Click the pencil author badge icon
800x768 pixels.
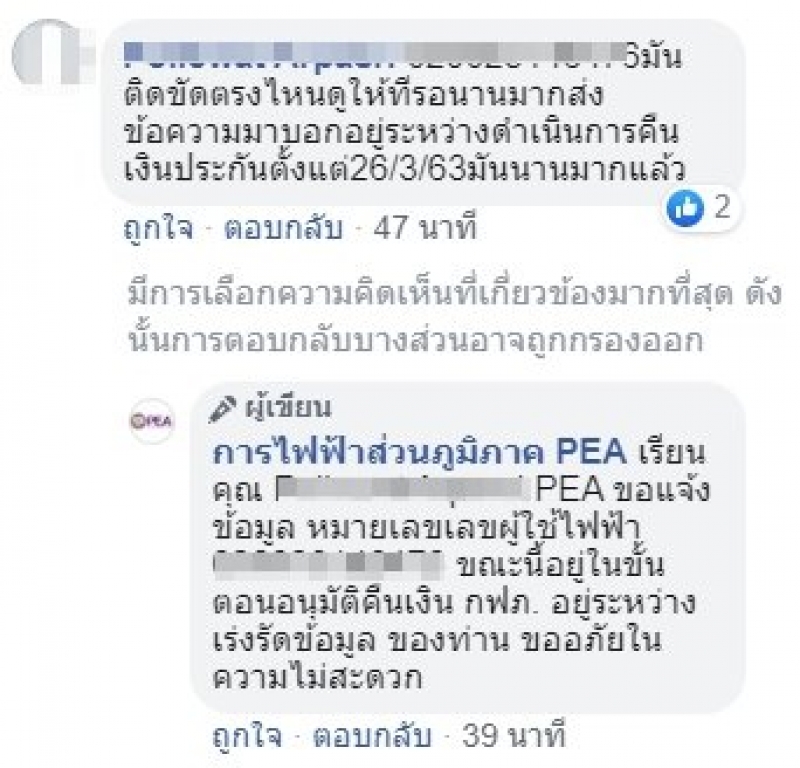222,409
